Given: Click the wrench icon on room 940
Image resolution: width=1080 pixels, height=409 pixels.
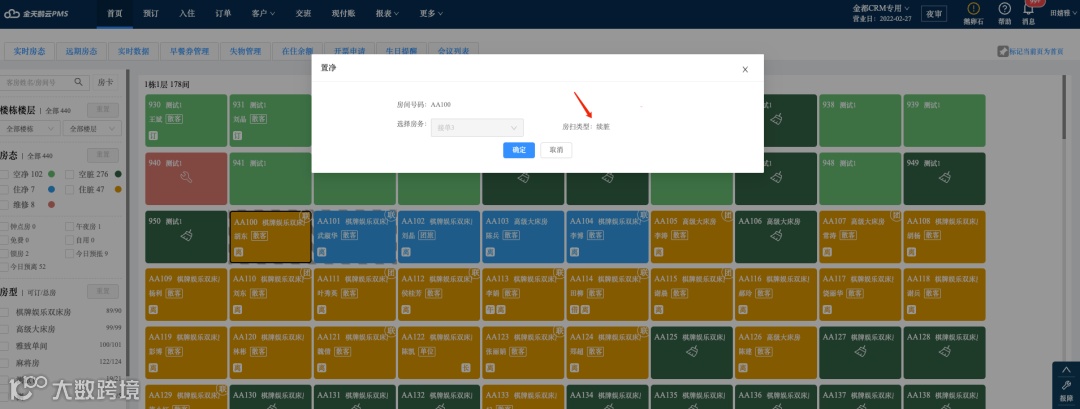Looking at the screenshot, I should (186, 178).
